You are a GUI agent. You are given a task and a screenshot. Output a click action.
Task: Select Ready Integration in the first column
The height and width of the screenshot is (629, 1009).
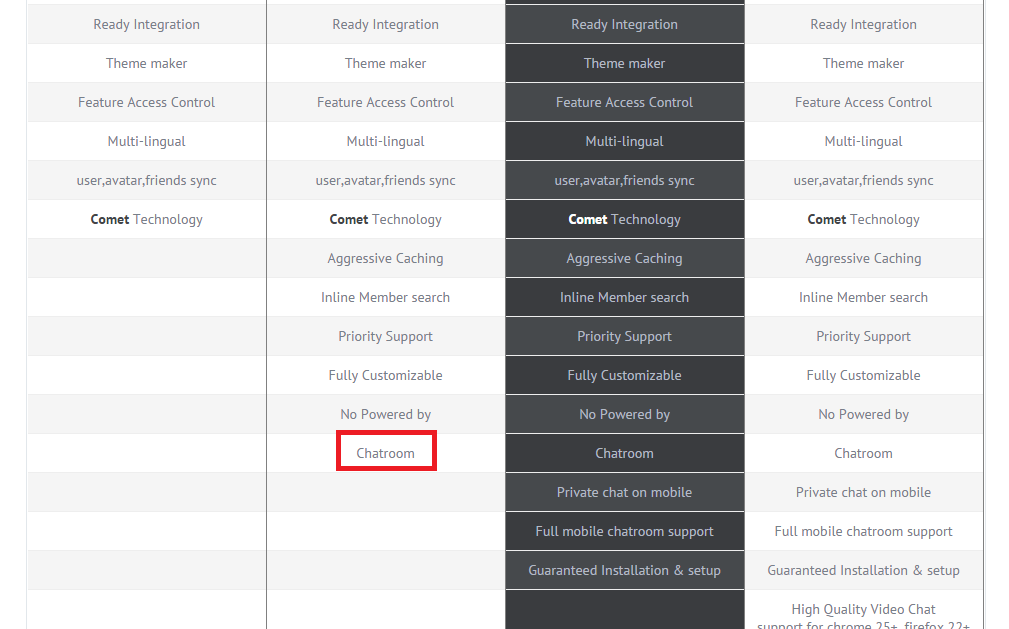(146, 24)
